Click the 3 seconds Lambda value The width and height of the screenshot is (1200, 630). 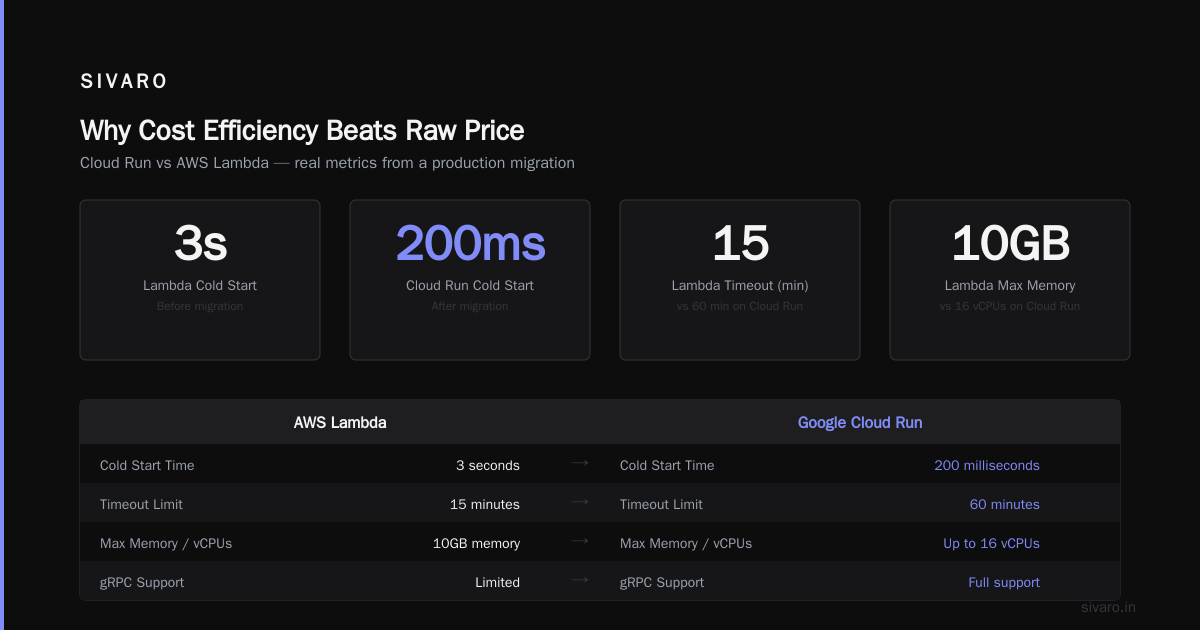[x=488, y=465]
